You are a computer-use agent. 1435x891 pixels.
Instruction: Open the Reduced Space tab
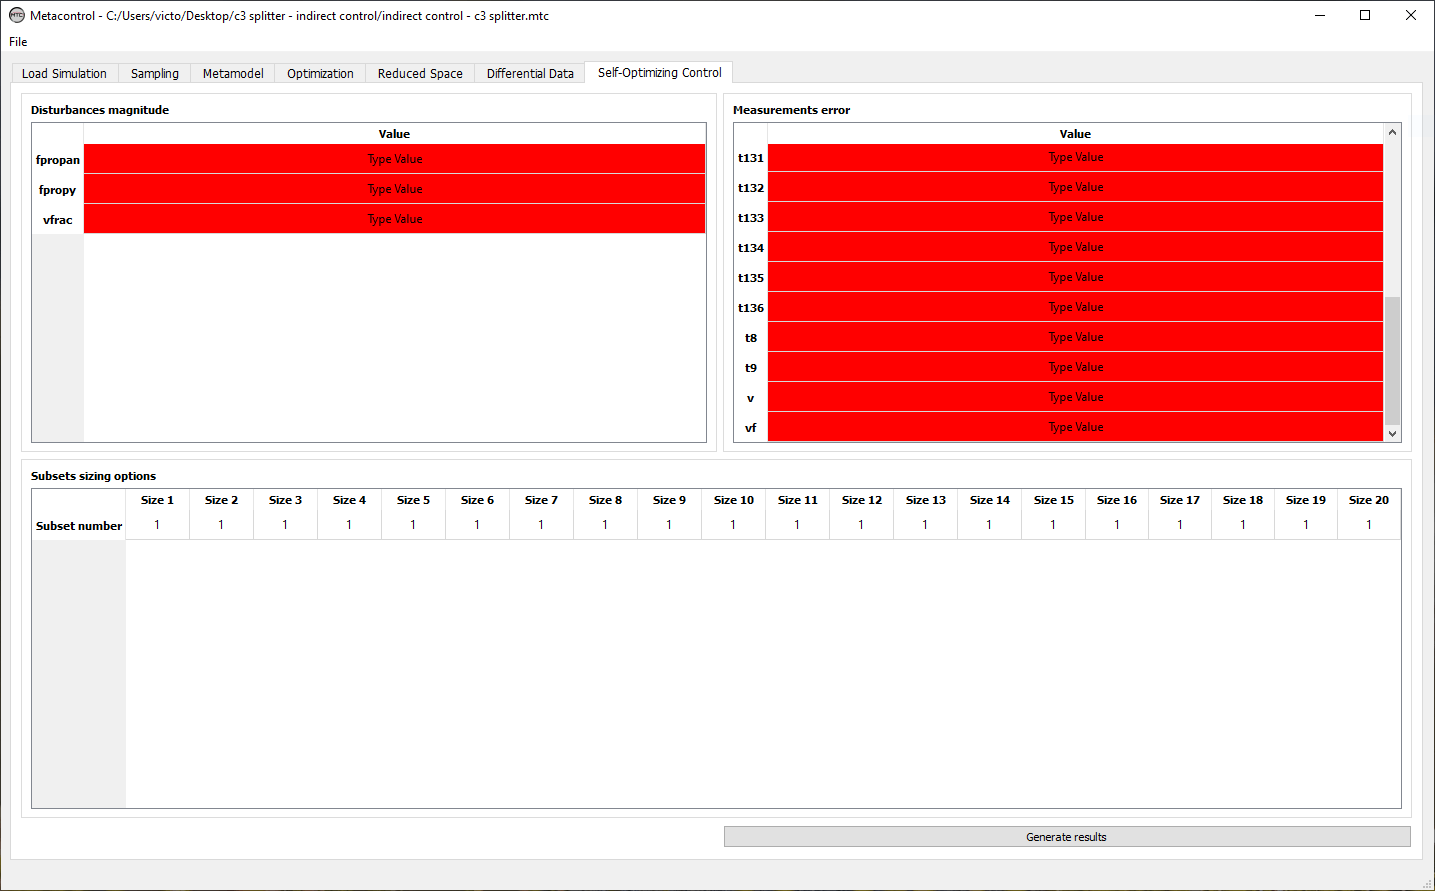point(419,72)
